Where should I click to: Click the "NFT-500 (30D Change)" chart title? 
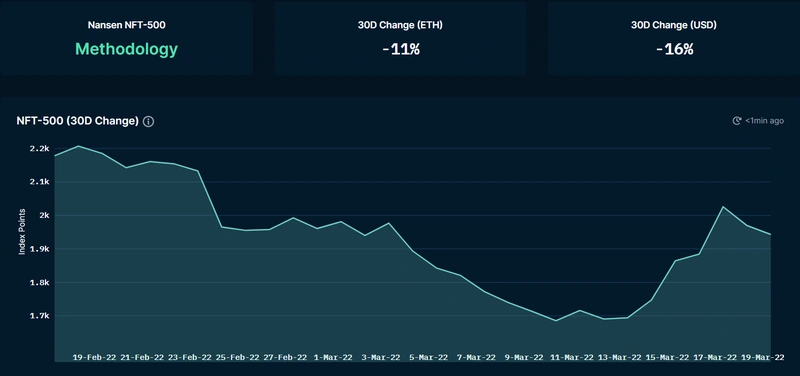click(78, 121)
